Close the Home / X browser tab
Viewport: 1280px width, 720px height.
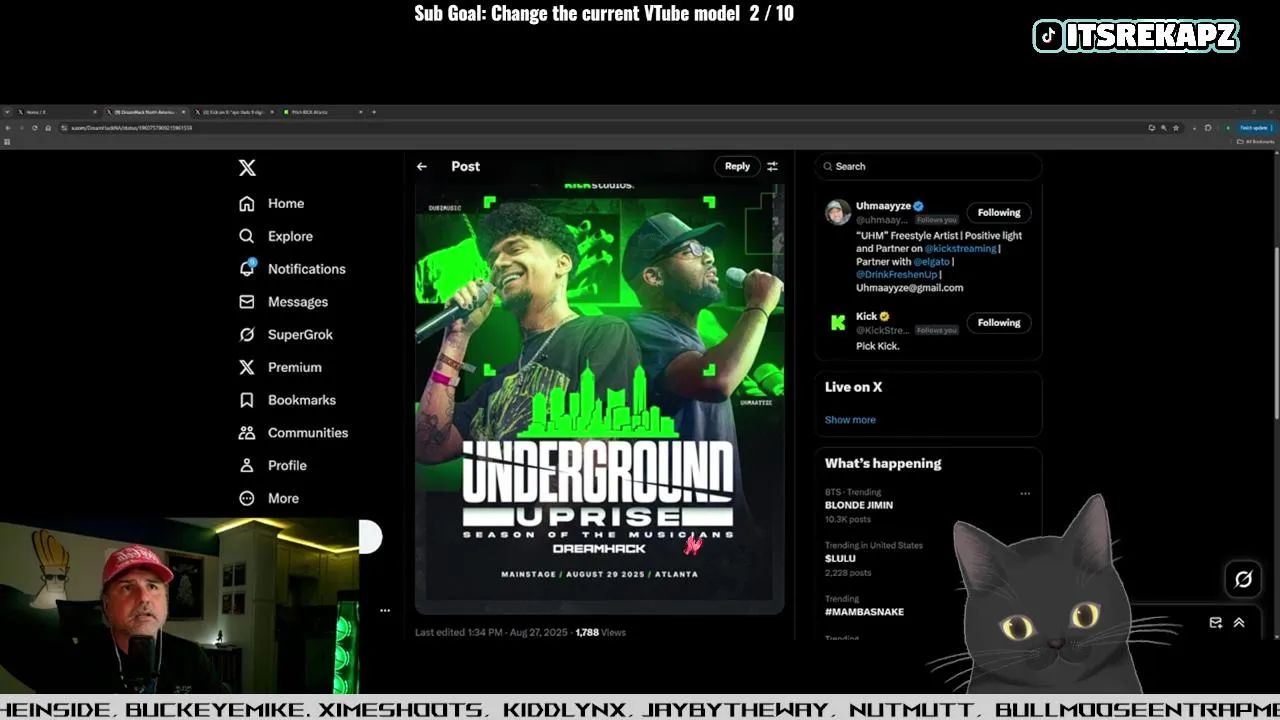tap(95, 112)
